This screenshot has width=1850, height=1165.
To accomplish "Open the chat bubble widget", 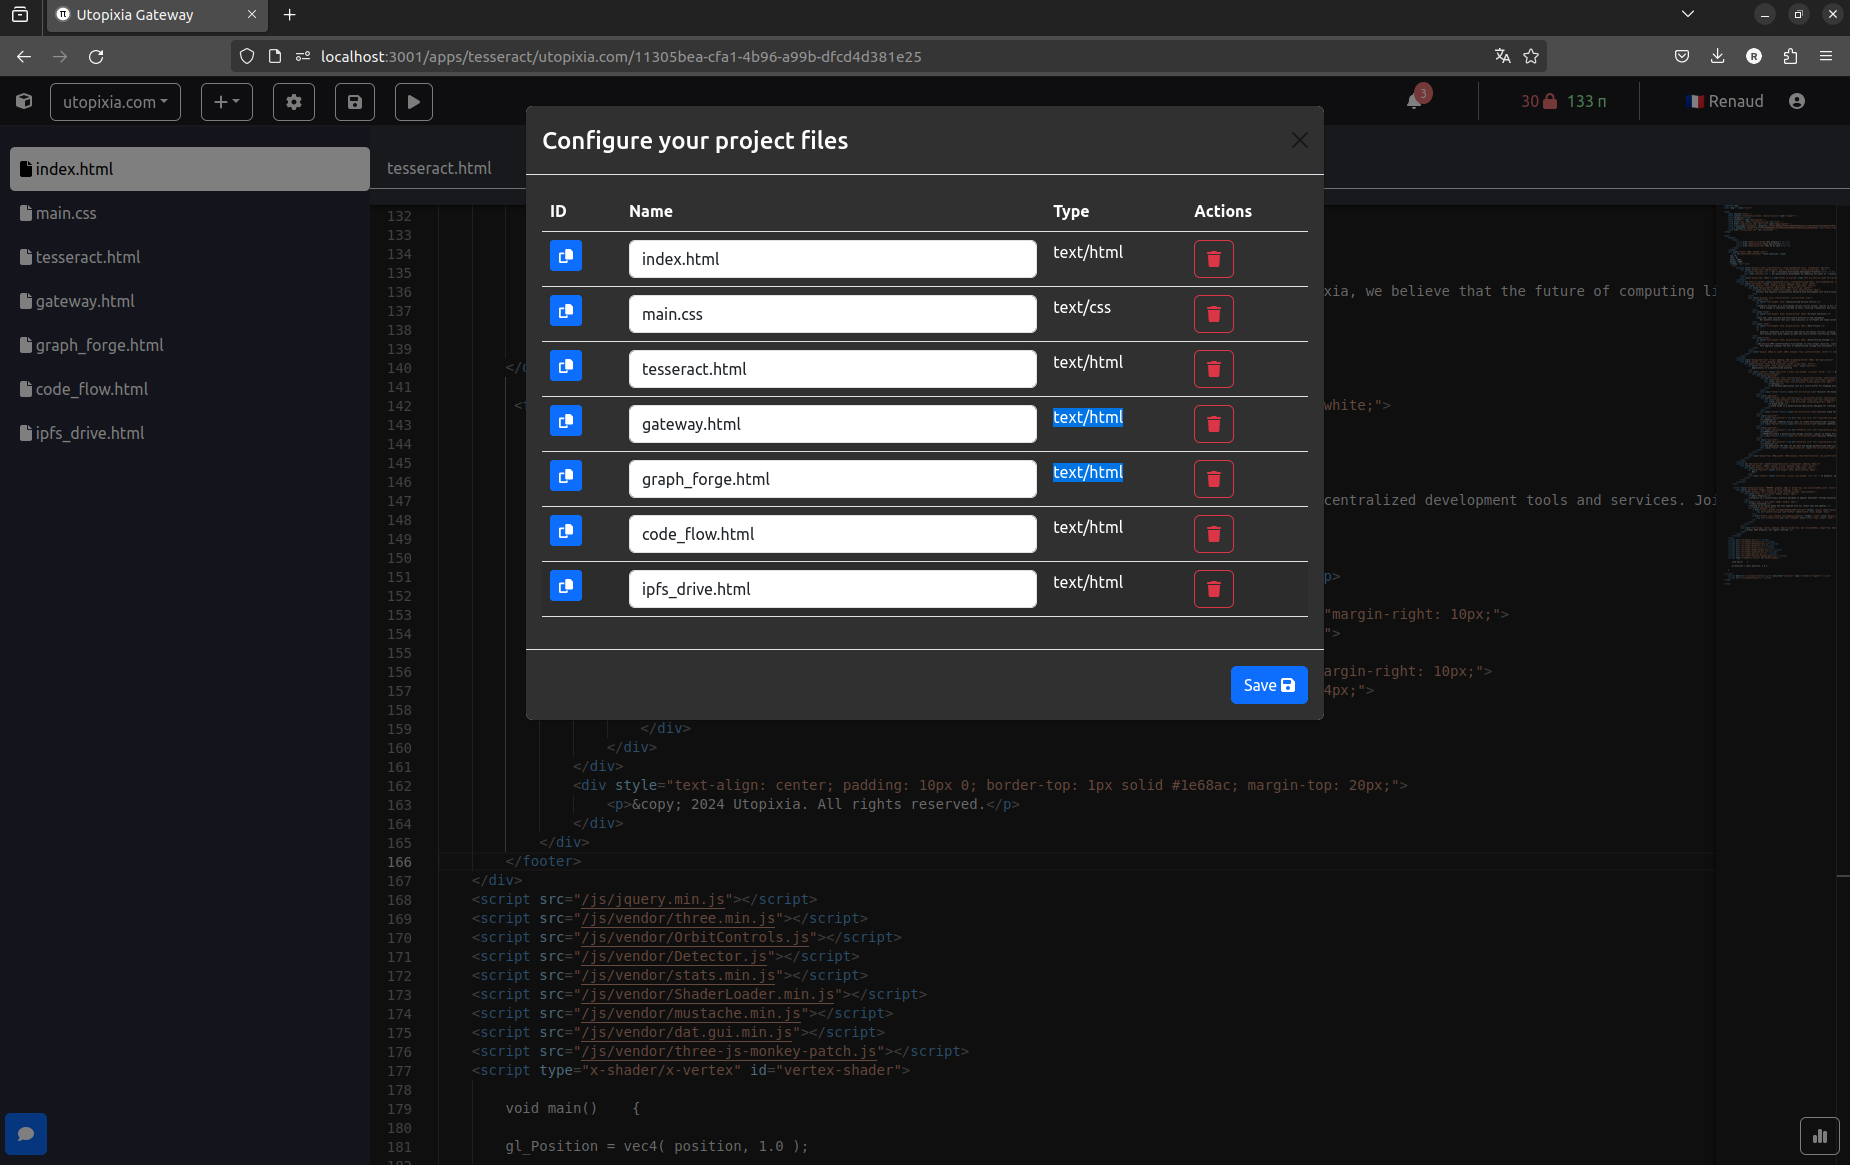I will click(26, 1134).
